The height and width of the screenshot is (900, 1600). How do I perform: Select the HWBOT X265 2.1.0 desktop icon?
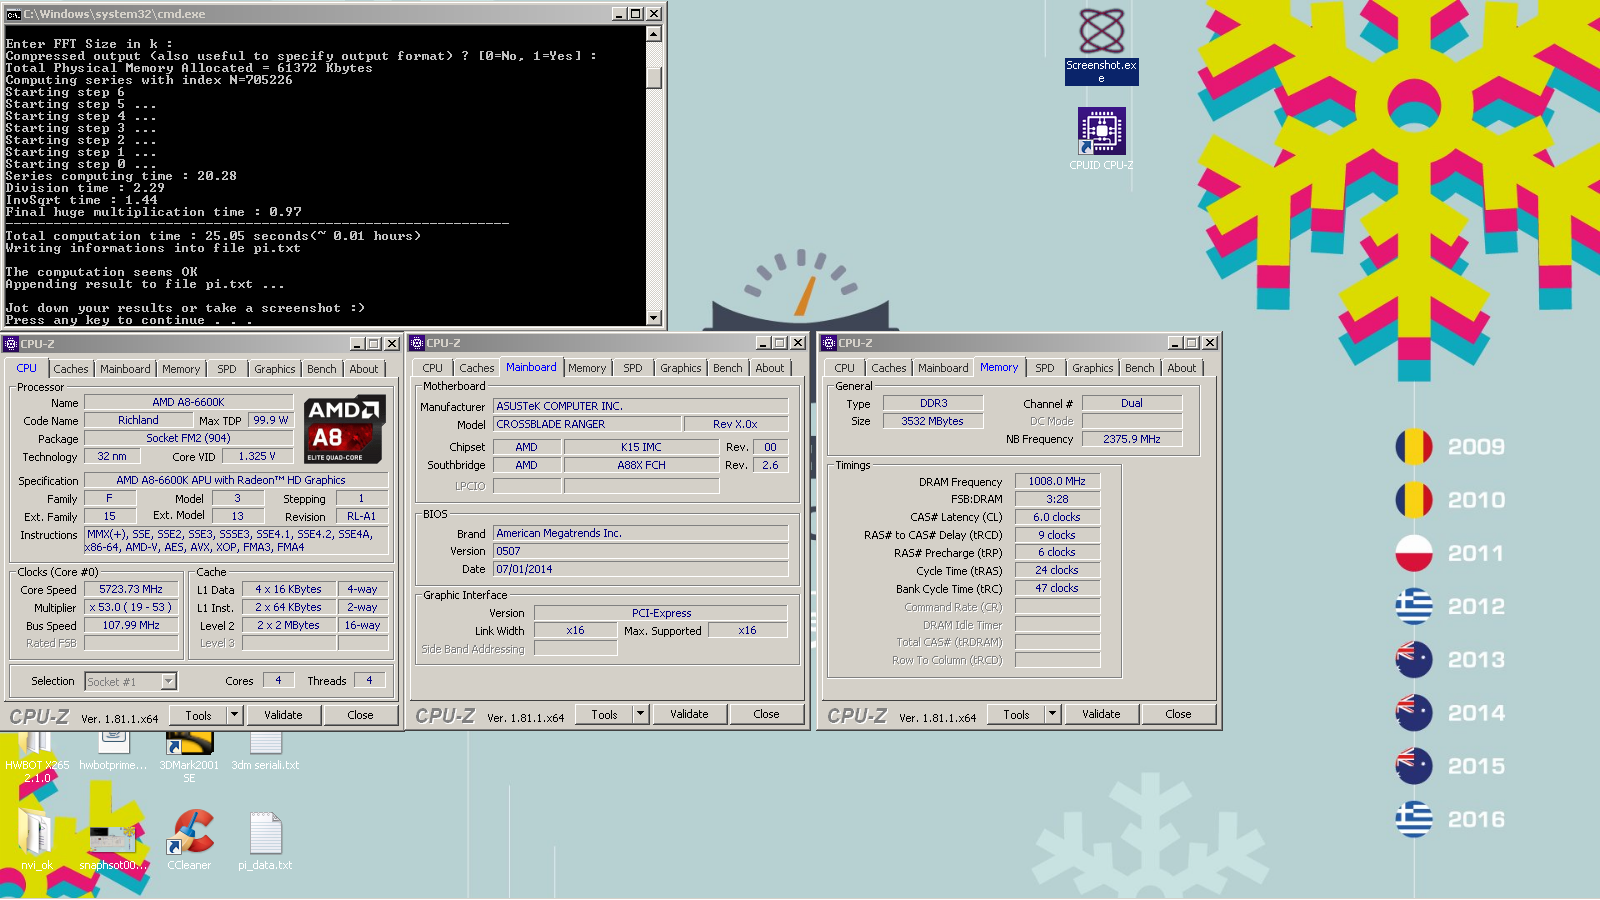tap(37, 758)
